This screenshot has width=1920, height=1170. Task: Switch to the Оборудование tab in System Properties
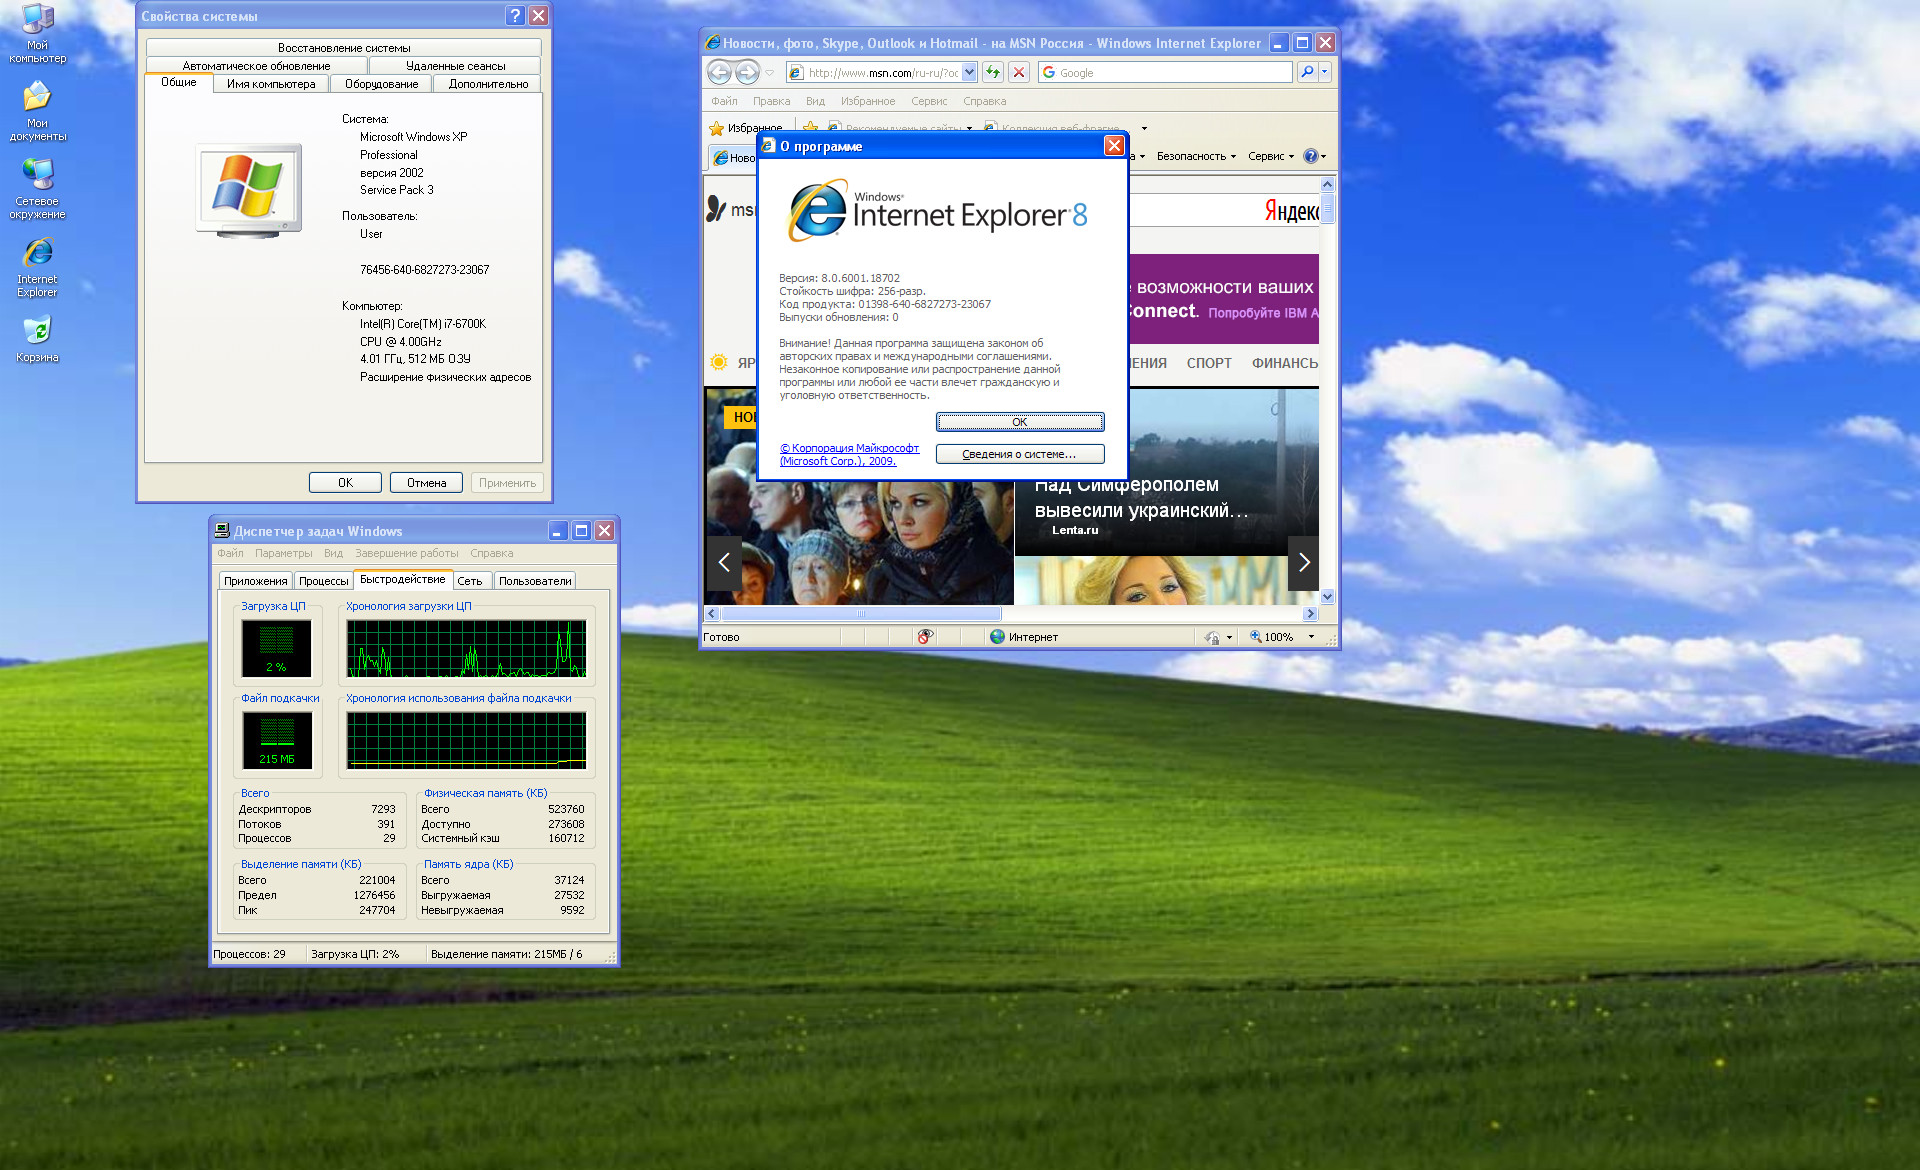pos(382,84)
